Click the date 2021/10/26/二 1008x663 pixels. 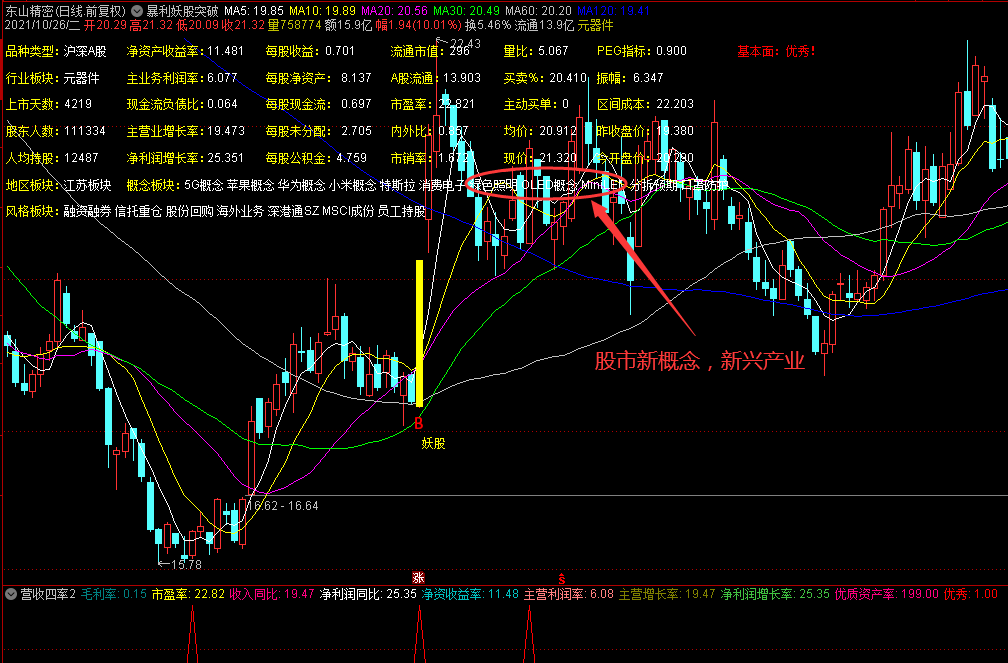pyautogui.click(x=42, y=25)
